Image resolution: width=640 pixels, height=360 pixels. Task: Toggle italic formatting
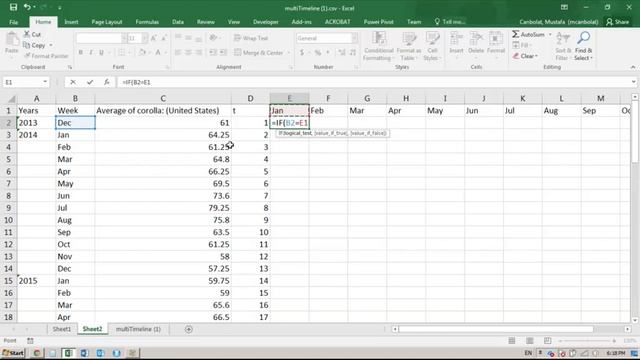(91, 52)
